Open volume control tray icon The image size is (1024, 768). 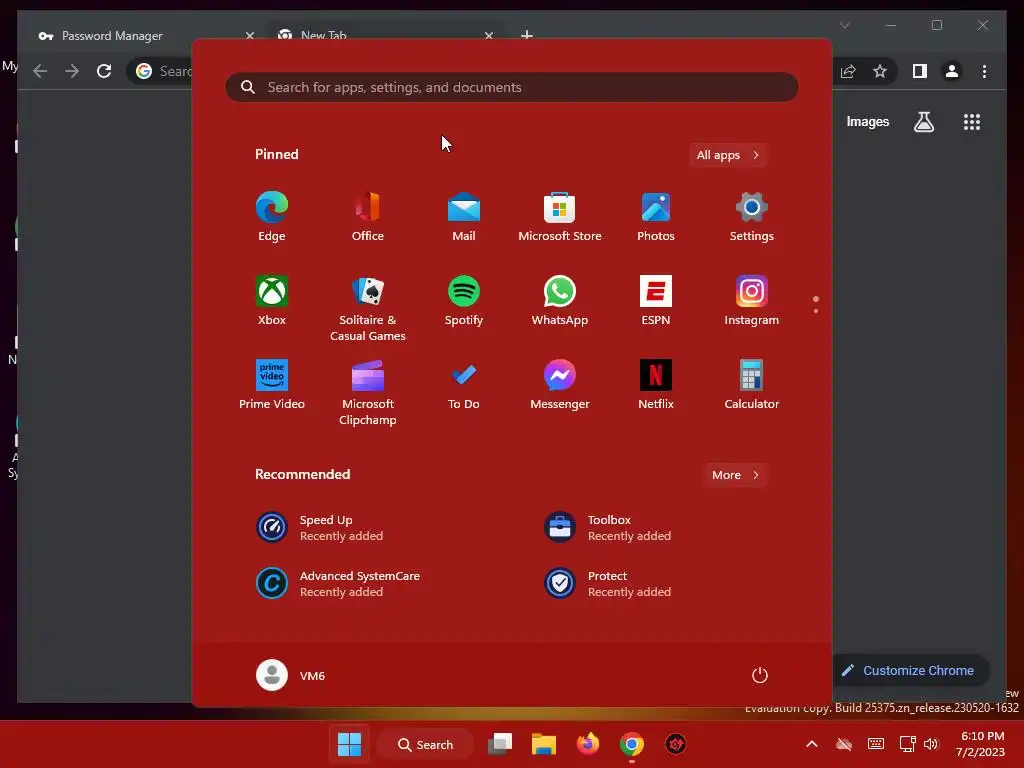click(x=931, y=744)
